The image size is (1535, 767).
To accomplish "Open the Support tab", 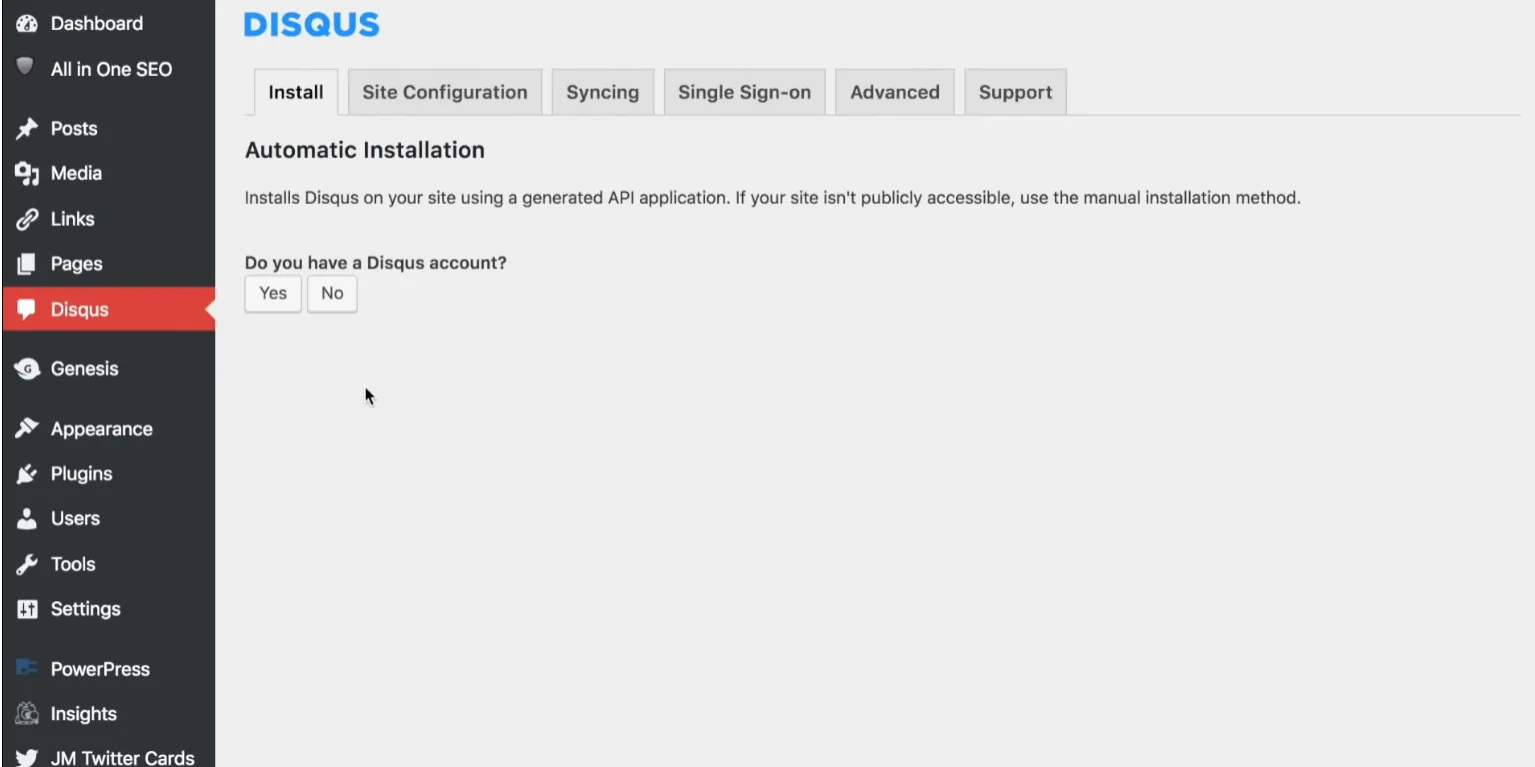I will 1015,92.
